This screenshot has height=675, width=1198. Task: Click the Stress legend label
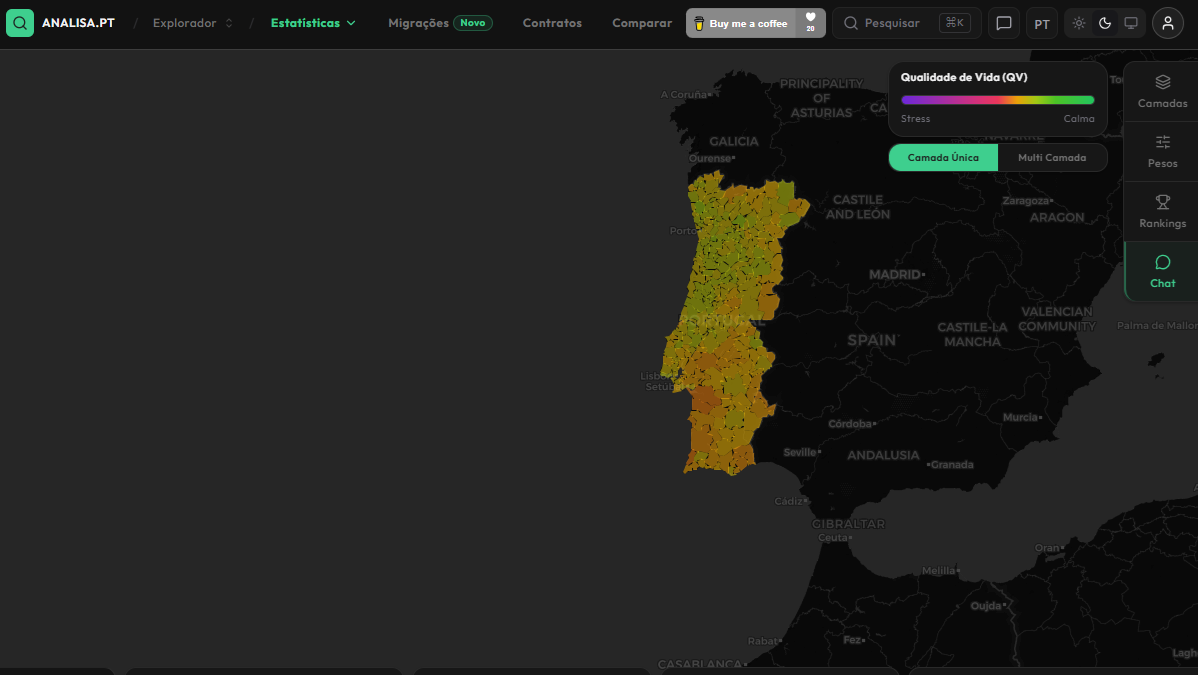tap(915, 118)
